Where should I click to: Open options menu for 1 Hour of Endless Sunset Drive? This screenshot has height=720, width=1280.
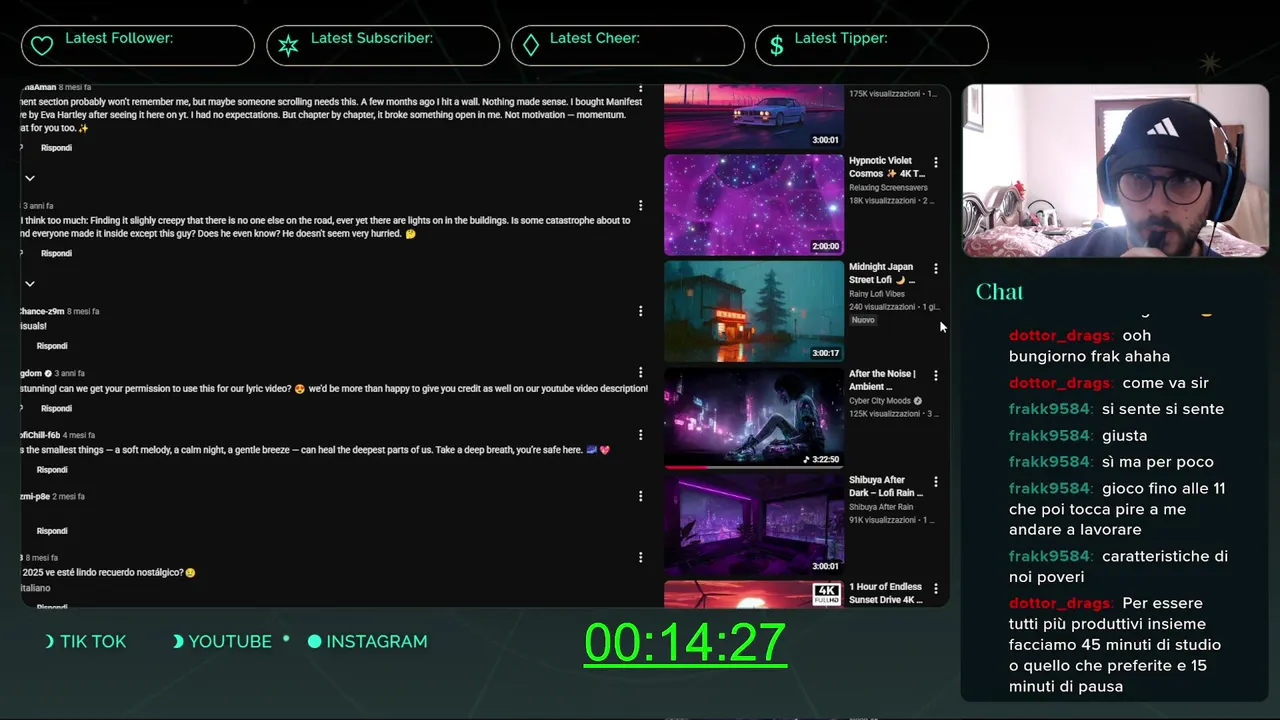(936, 589)
